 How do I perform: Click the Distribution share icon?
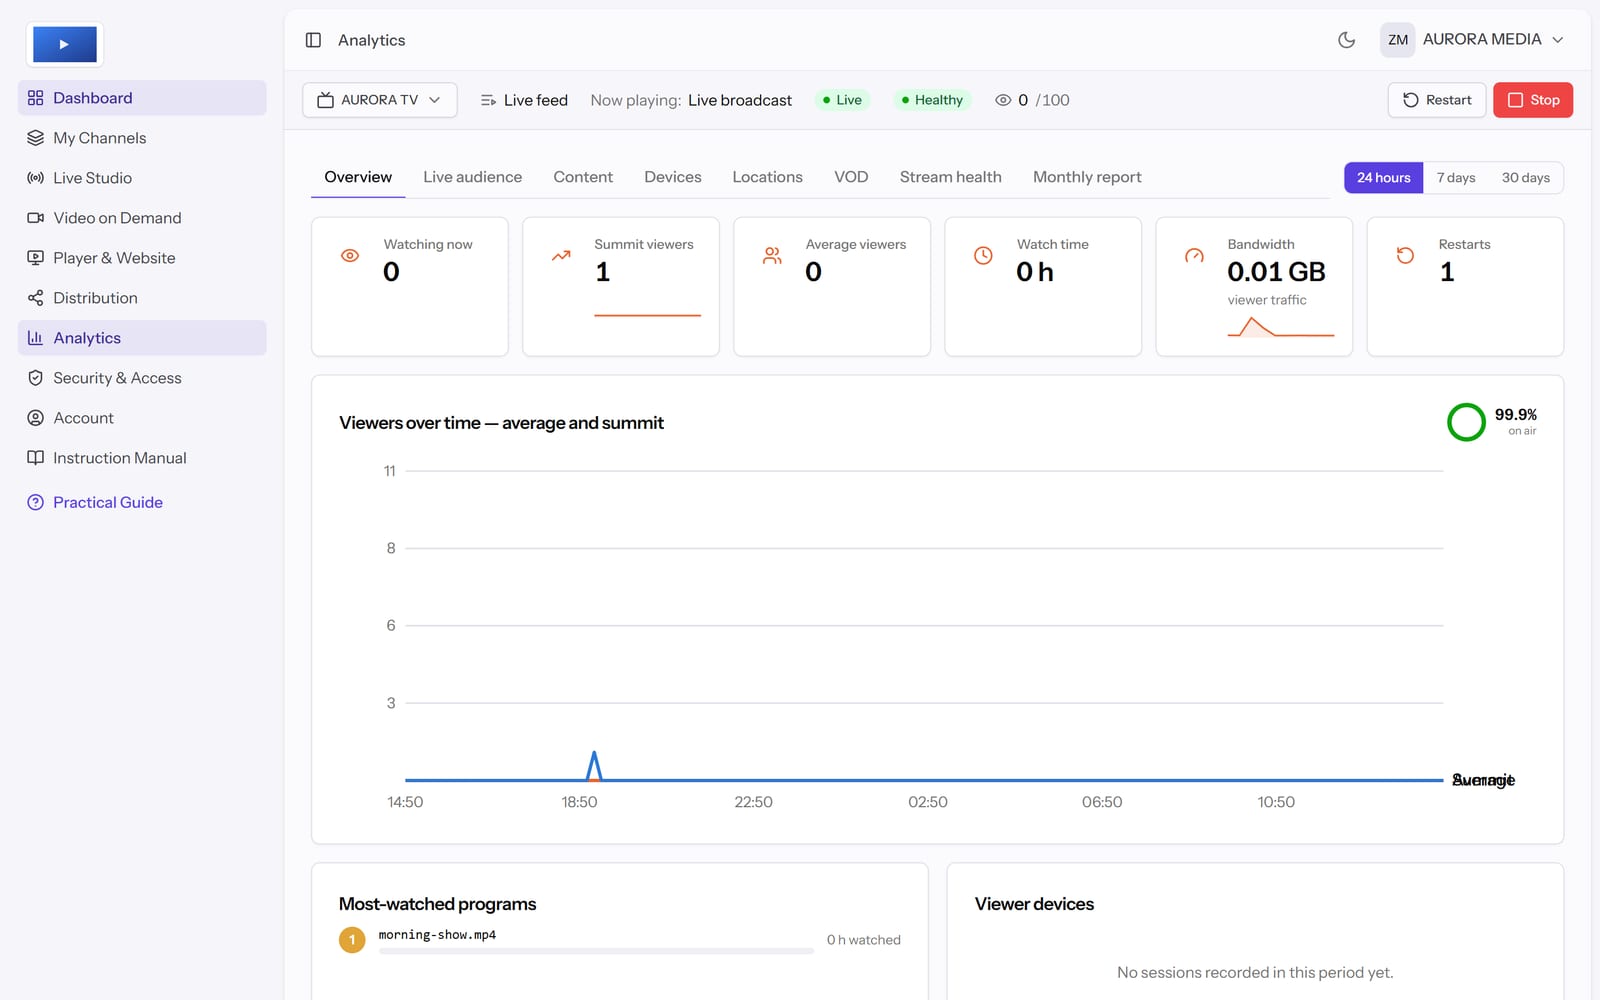(x=36, y=298)
